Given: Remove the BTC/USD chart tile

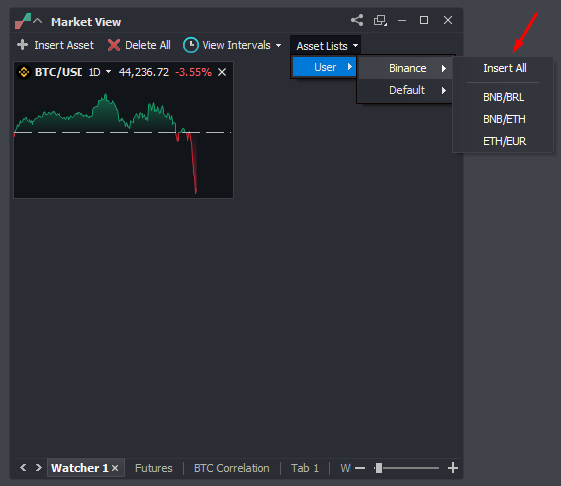Looking at the screenshot, I should click(x=222, y=72).
